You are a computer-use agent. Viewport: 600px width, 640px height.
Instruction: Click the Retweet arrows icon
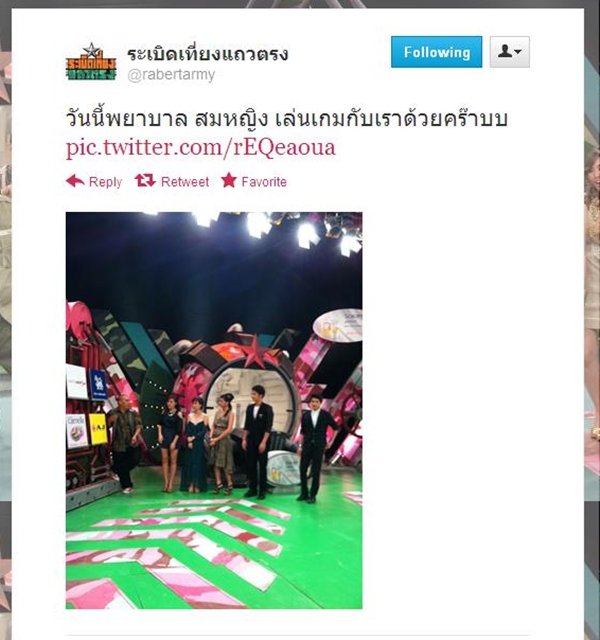[145, 180]
